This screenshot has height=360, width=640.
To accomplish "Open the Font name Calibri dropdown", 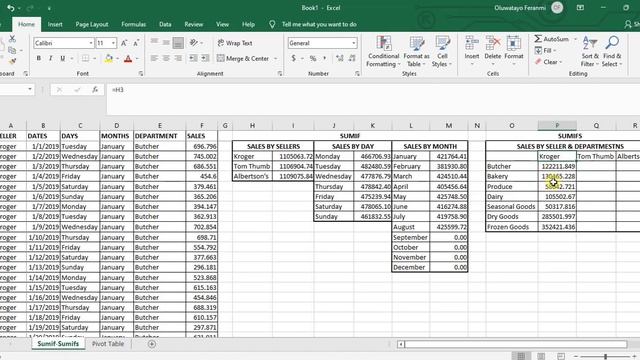I will [x=91, y=43].
